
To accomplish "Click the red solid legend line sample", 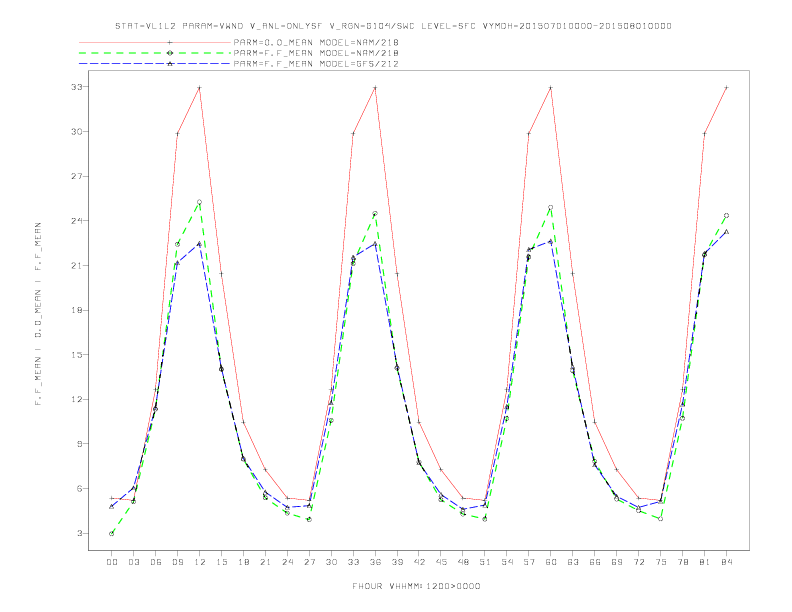I will click(155, 42).
